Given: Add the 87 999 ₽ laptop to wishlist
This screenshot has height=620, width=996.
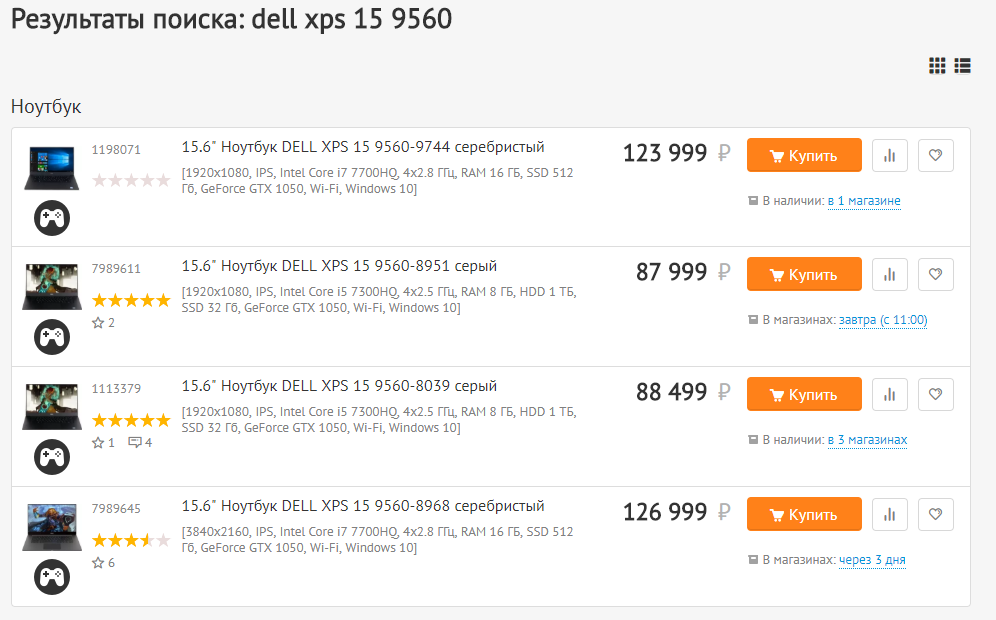Looking at the screenshot, I should click(x=935, y=274).
